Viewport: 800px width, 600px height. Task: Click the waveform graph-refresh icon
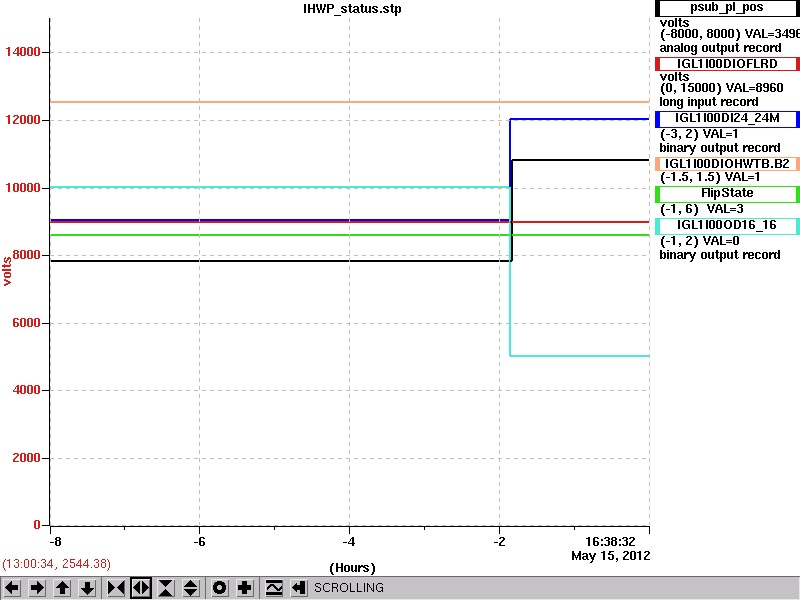click(274, 588)
